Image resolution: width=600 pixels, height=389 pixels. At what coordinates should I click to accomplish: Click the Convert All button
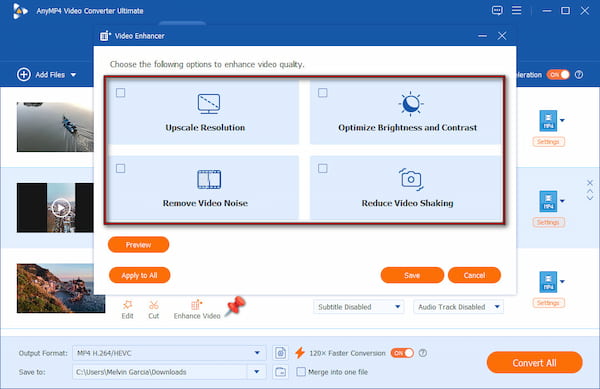point(535,363)
